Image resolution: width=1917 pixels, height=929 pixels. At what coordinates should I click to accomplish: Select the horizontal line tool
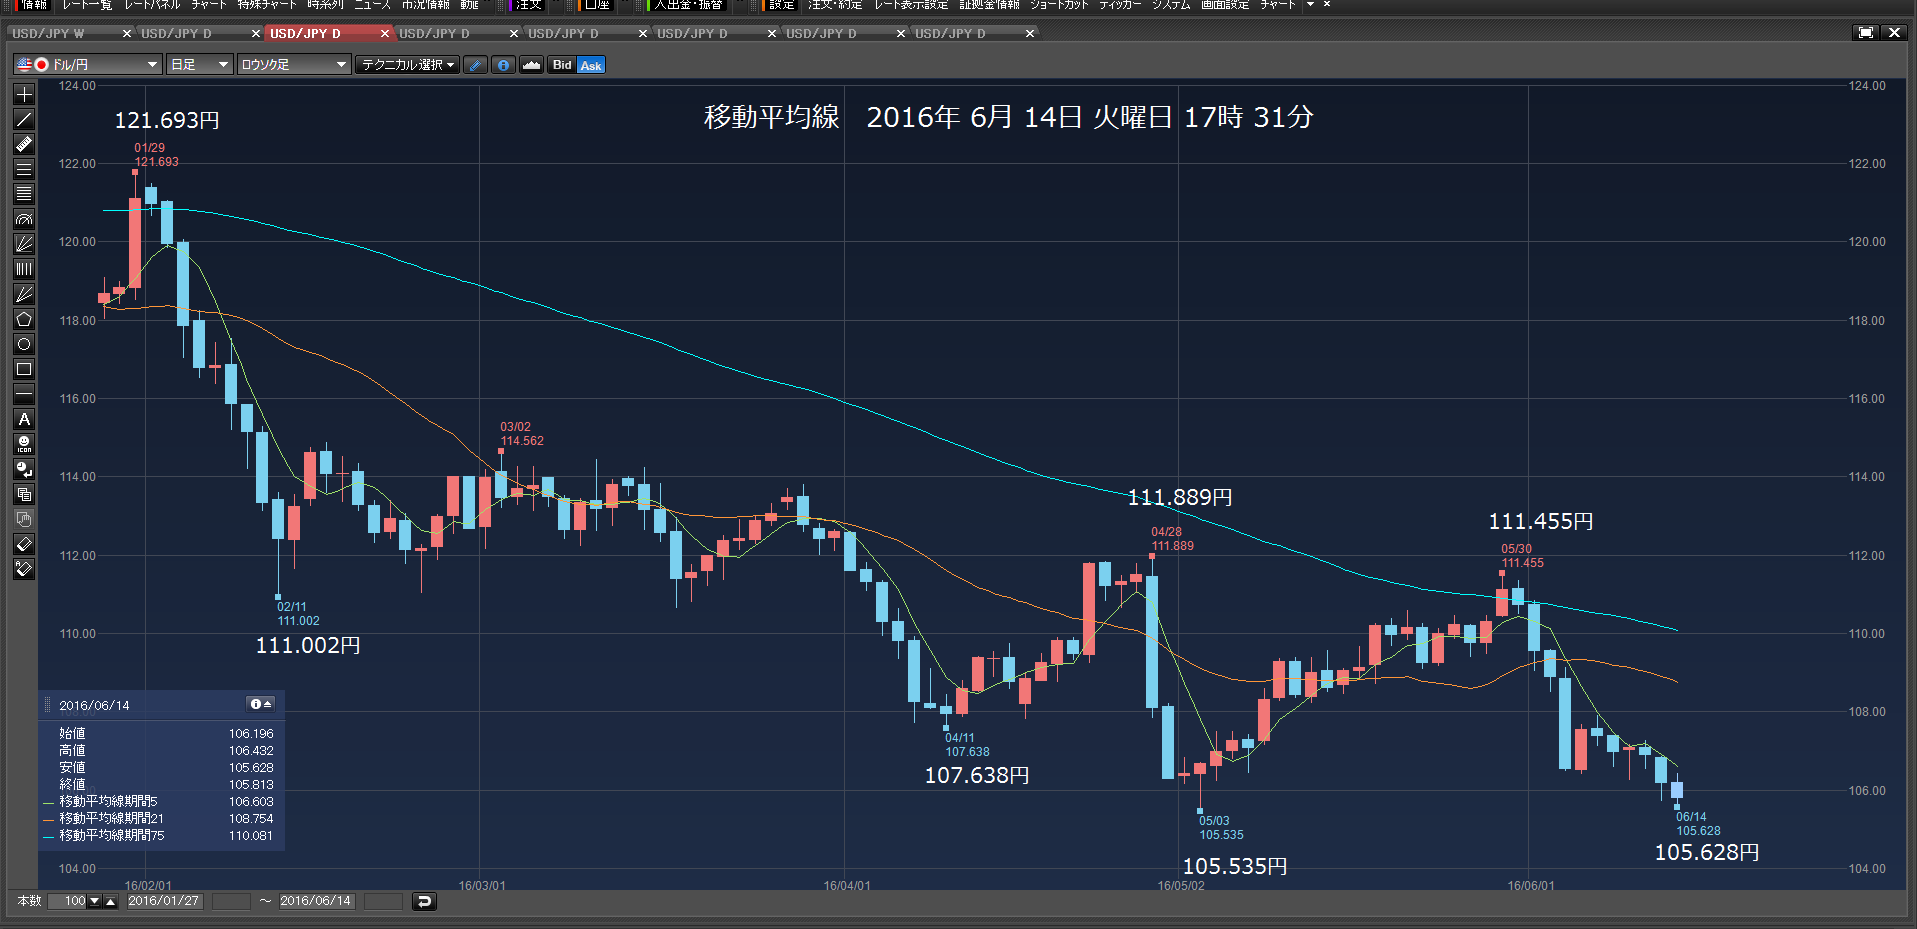click(x=24, y=394)
